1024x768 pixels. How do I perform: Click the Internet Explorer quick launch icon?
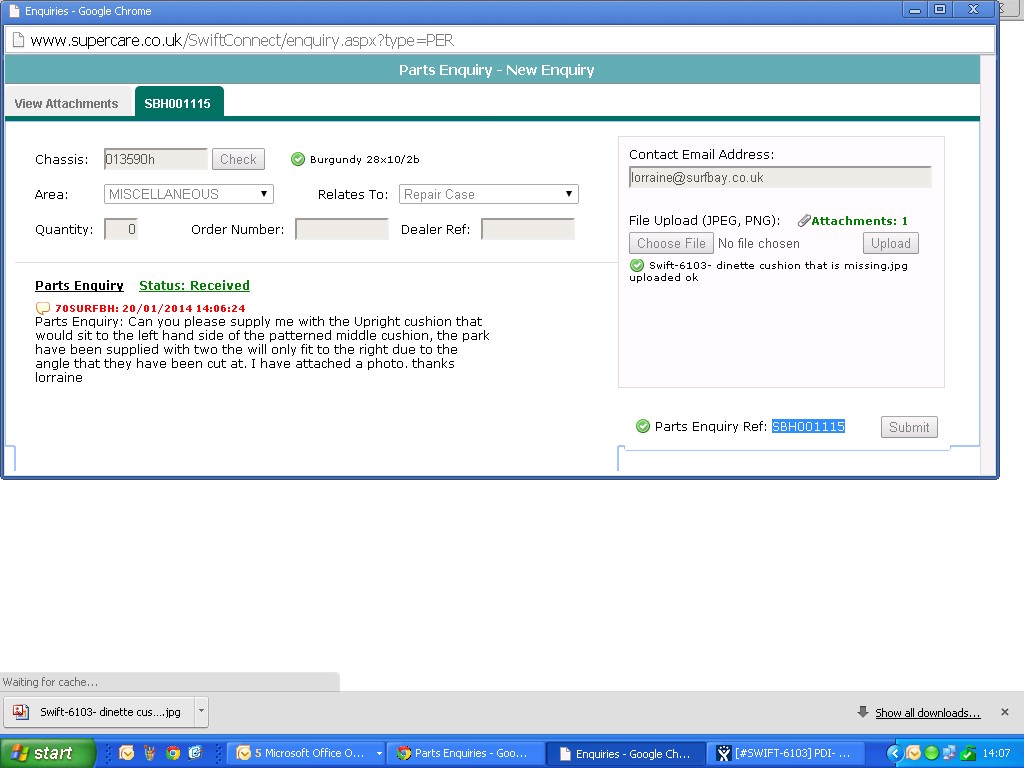pos(195,753)
